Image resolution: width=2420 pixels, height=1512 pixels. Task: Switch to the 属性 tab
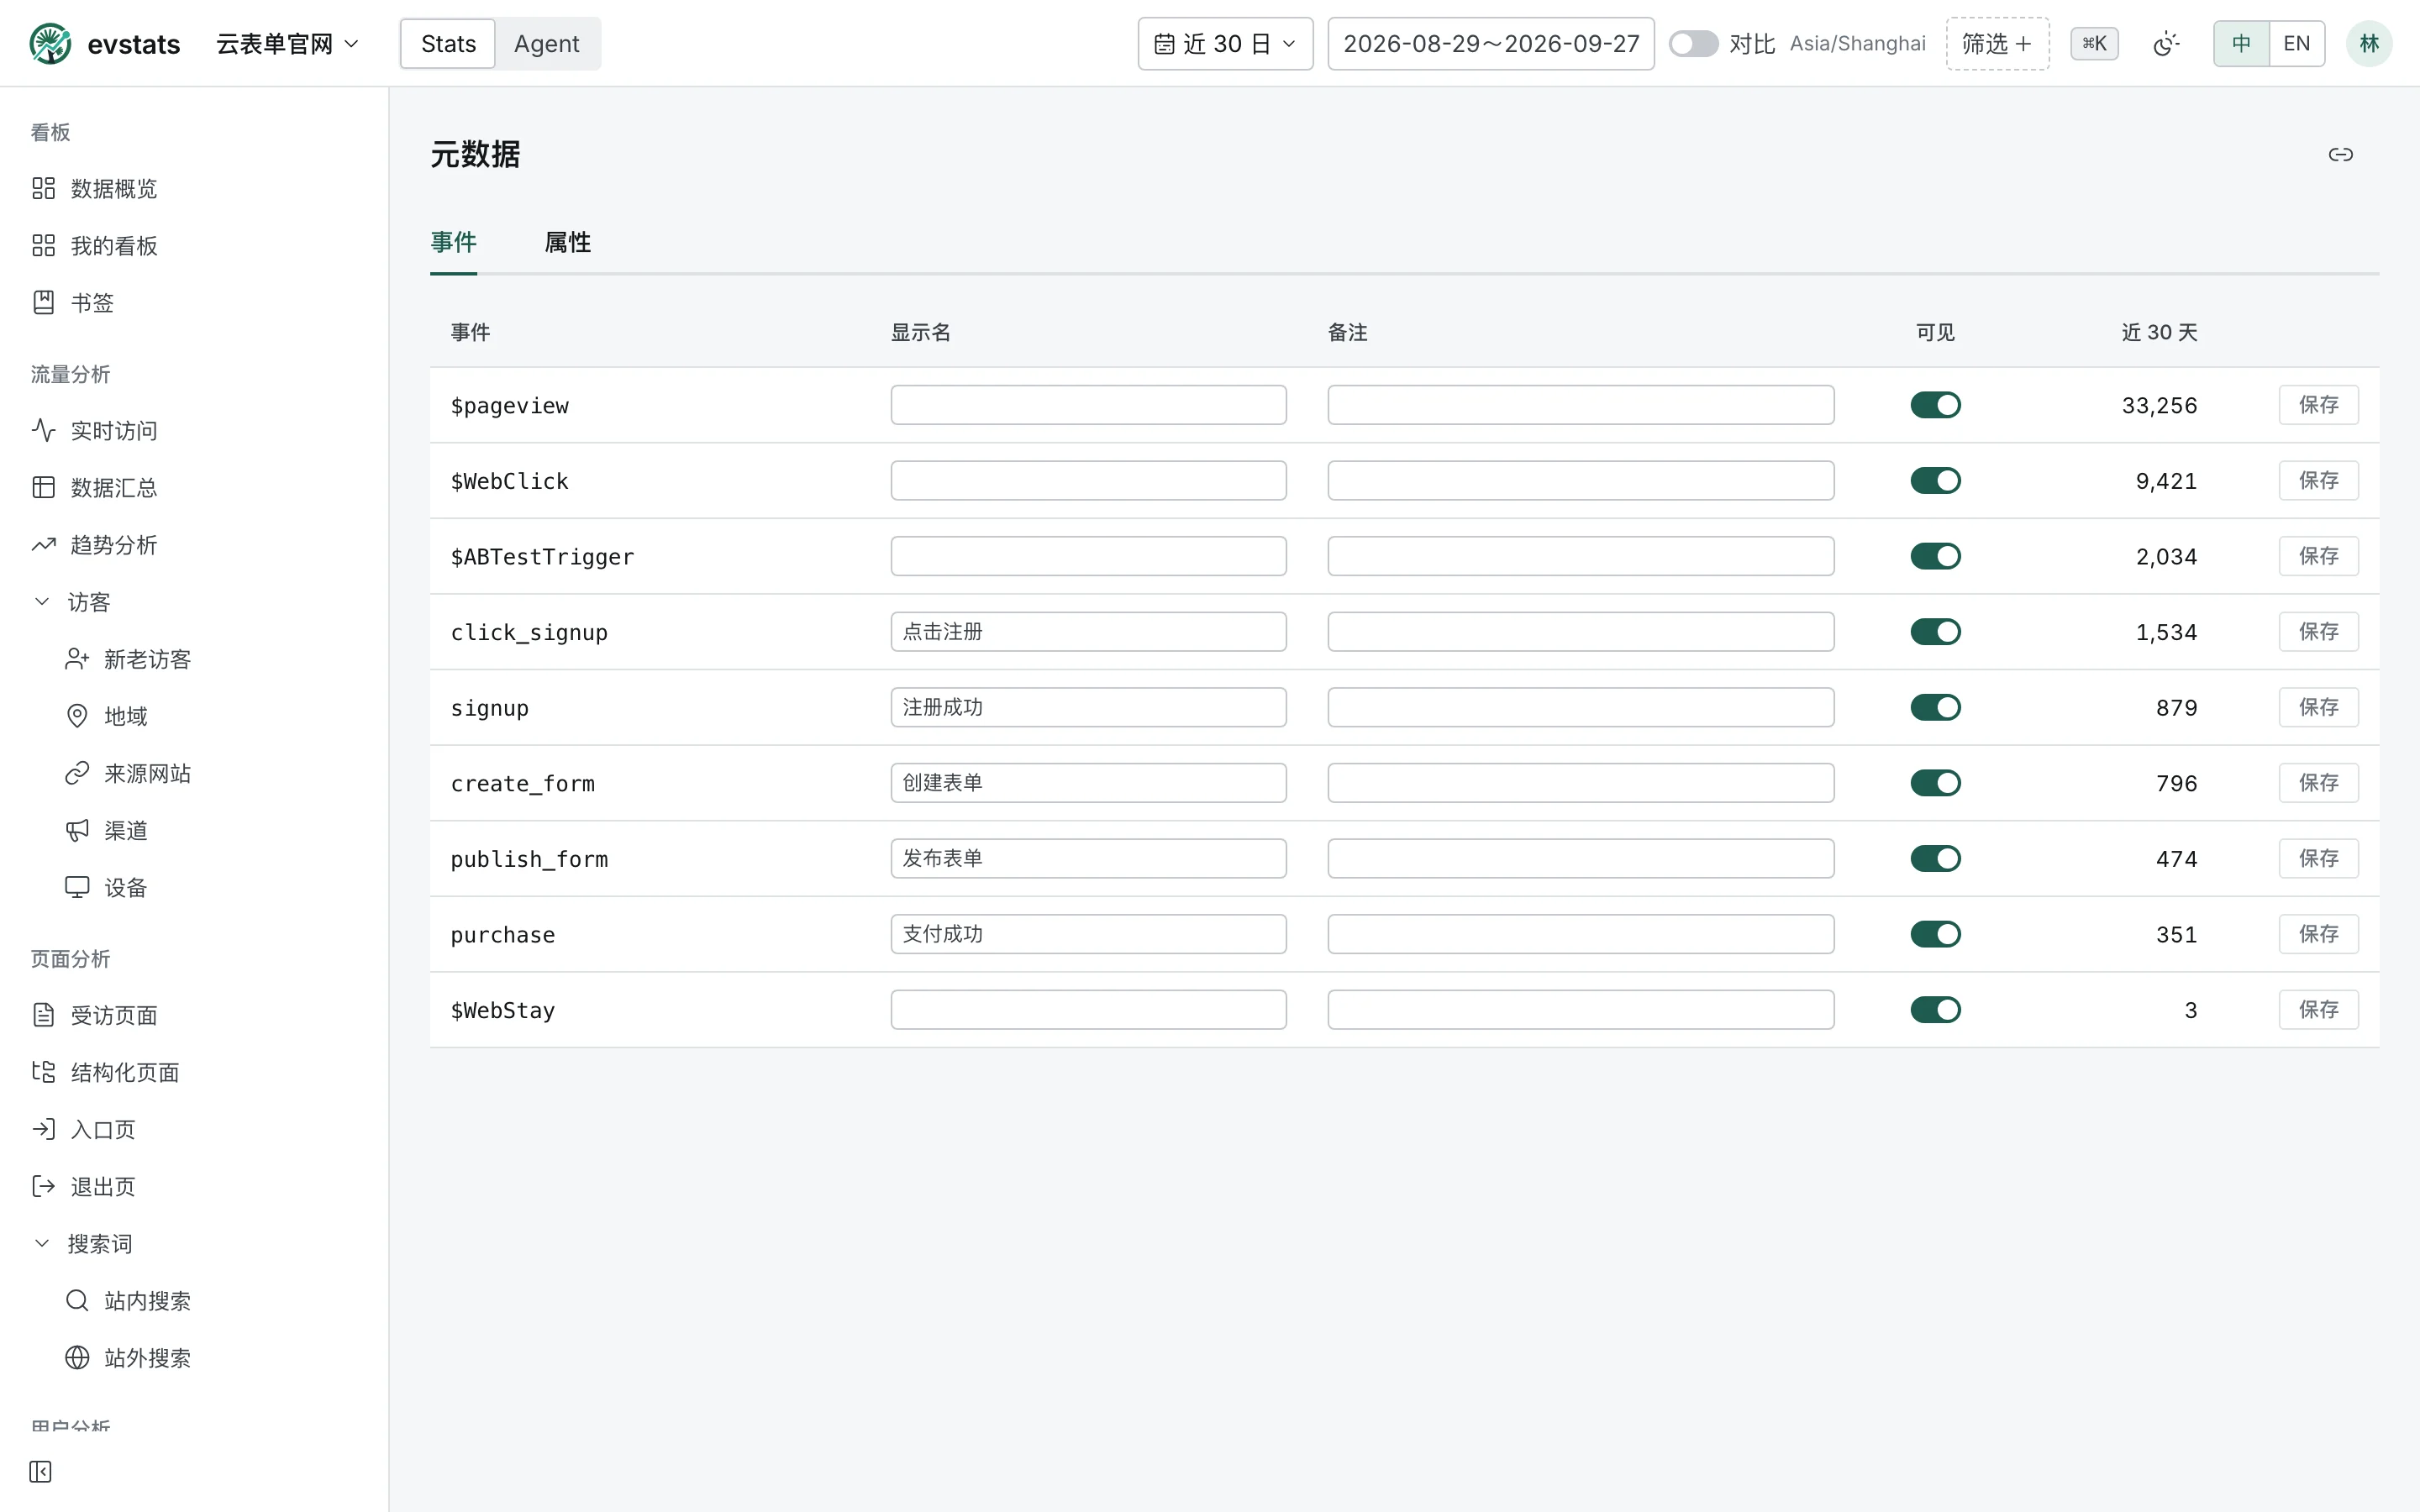point(567,242)
